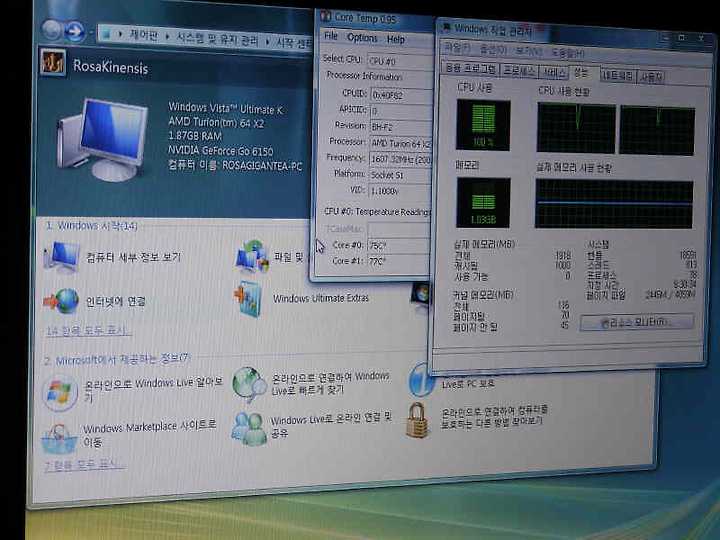Click Windows Live로 온라인 연결 및 공유 text
The width and height of the screenshot is (720, 540).
click(331, 425)
